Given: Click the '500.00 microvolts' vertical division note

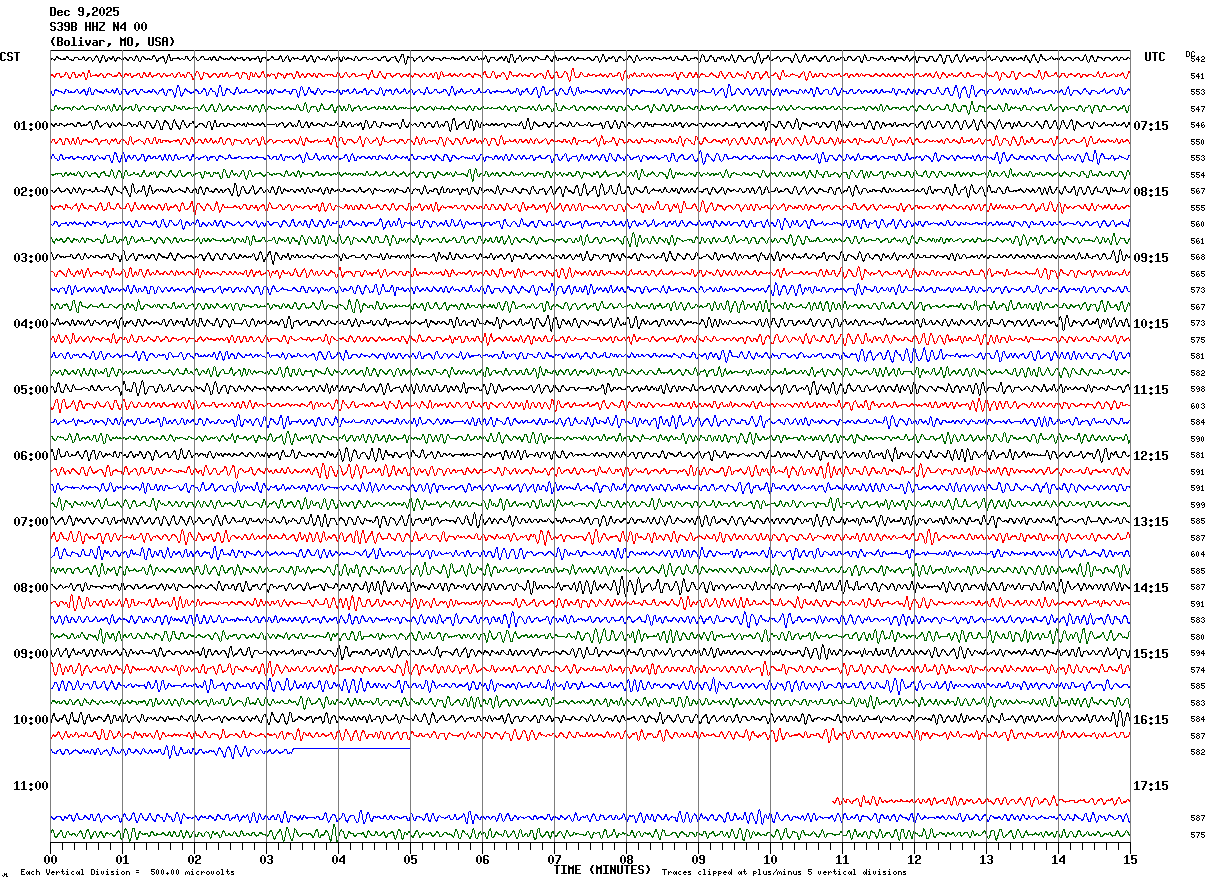Looking at the screenshot, I should pos(192,873).
